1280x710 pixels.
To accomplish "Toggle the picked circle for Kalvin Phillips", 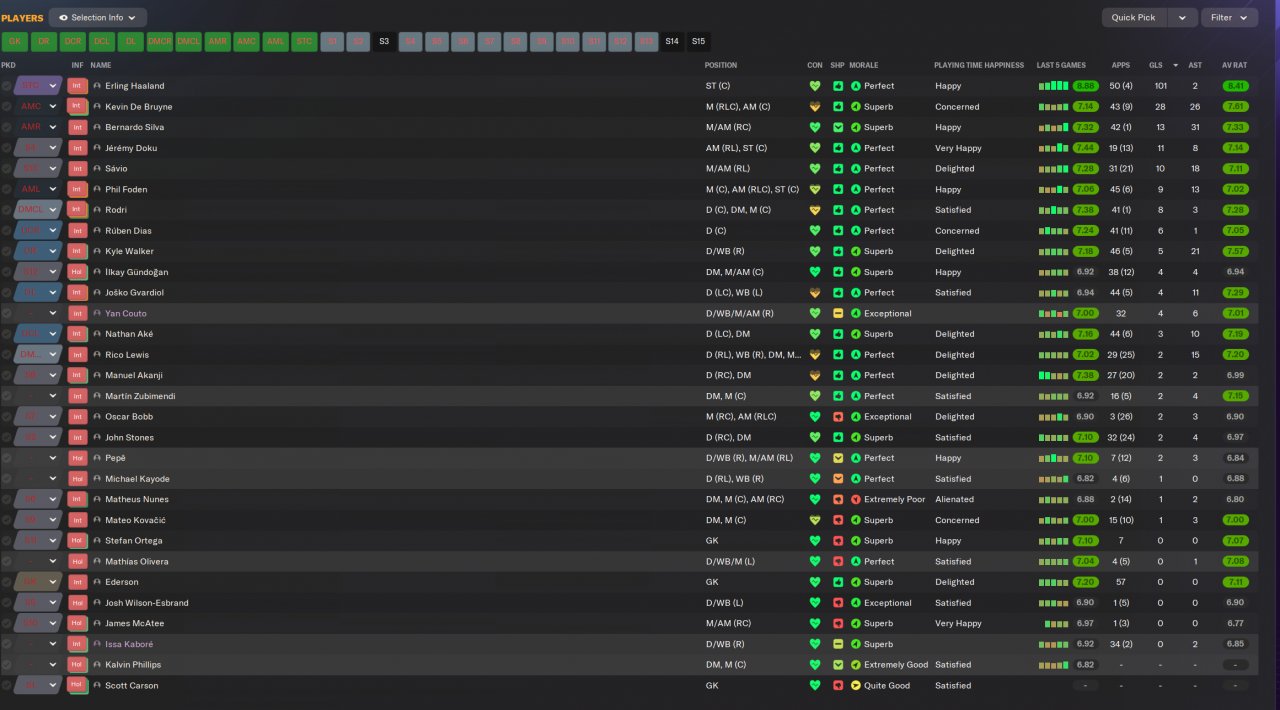I will 7,665.
